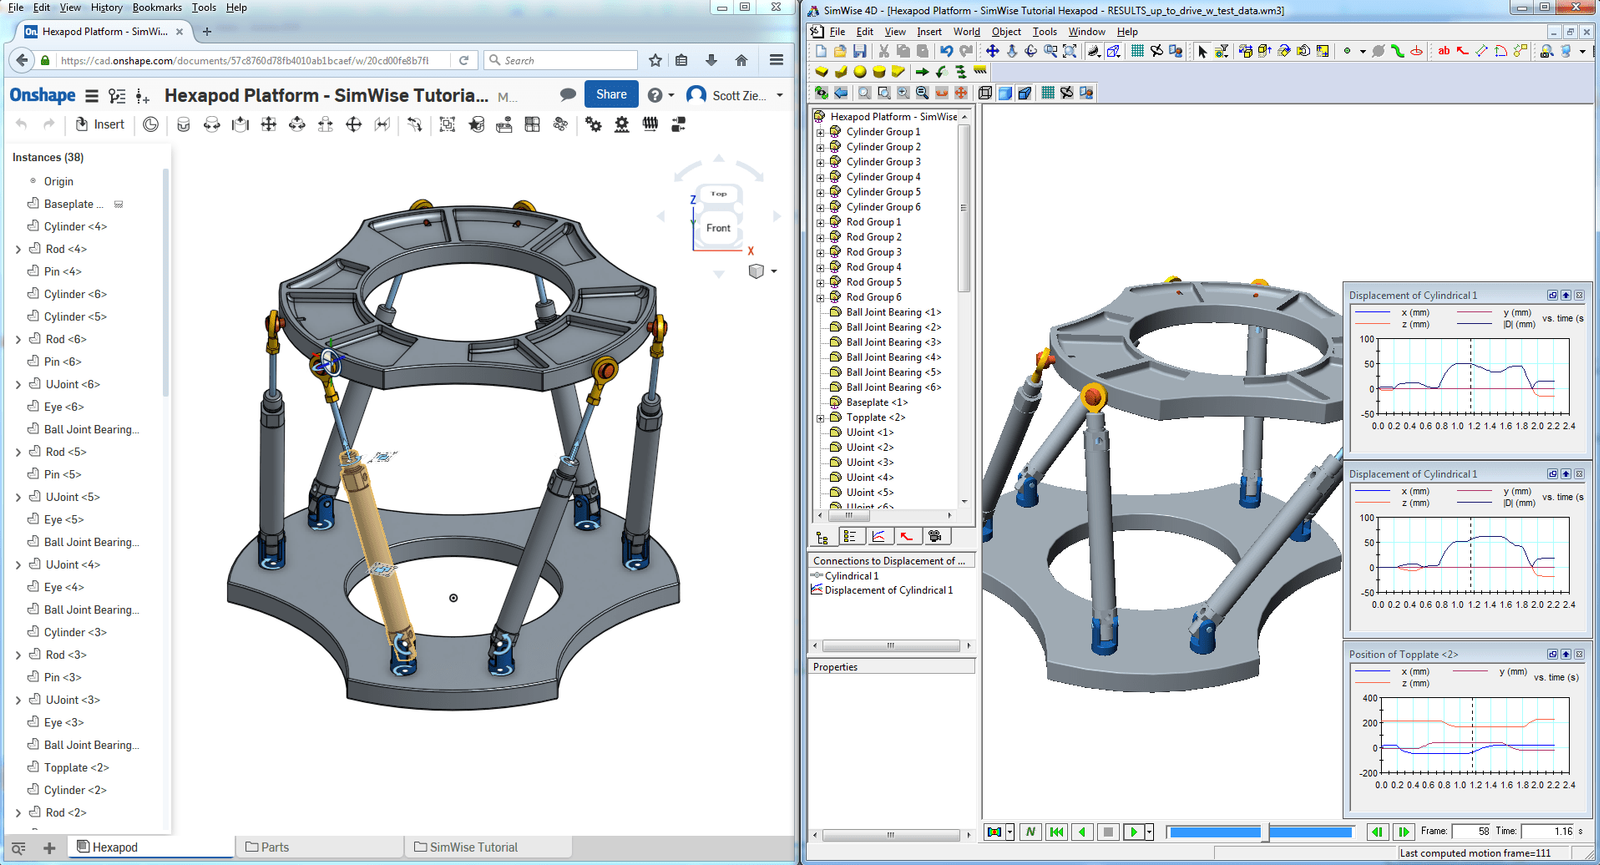This screenshot has width=1600, height=865.
Task: Click the wireframe cube display icon
Action: (x=985, y=93)
